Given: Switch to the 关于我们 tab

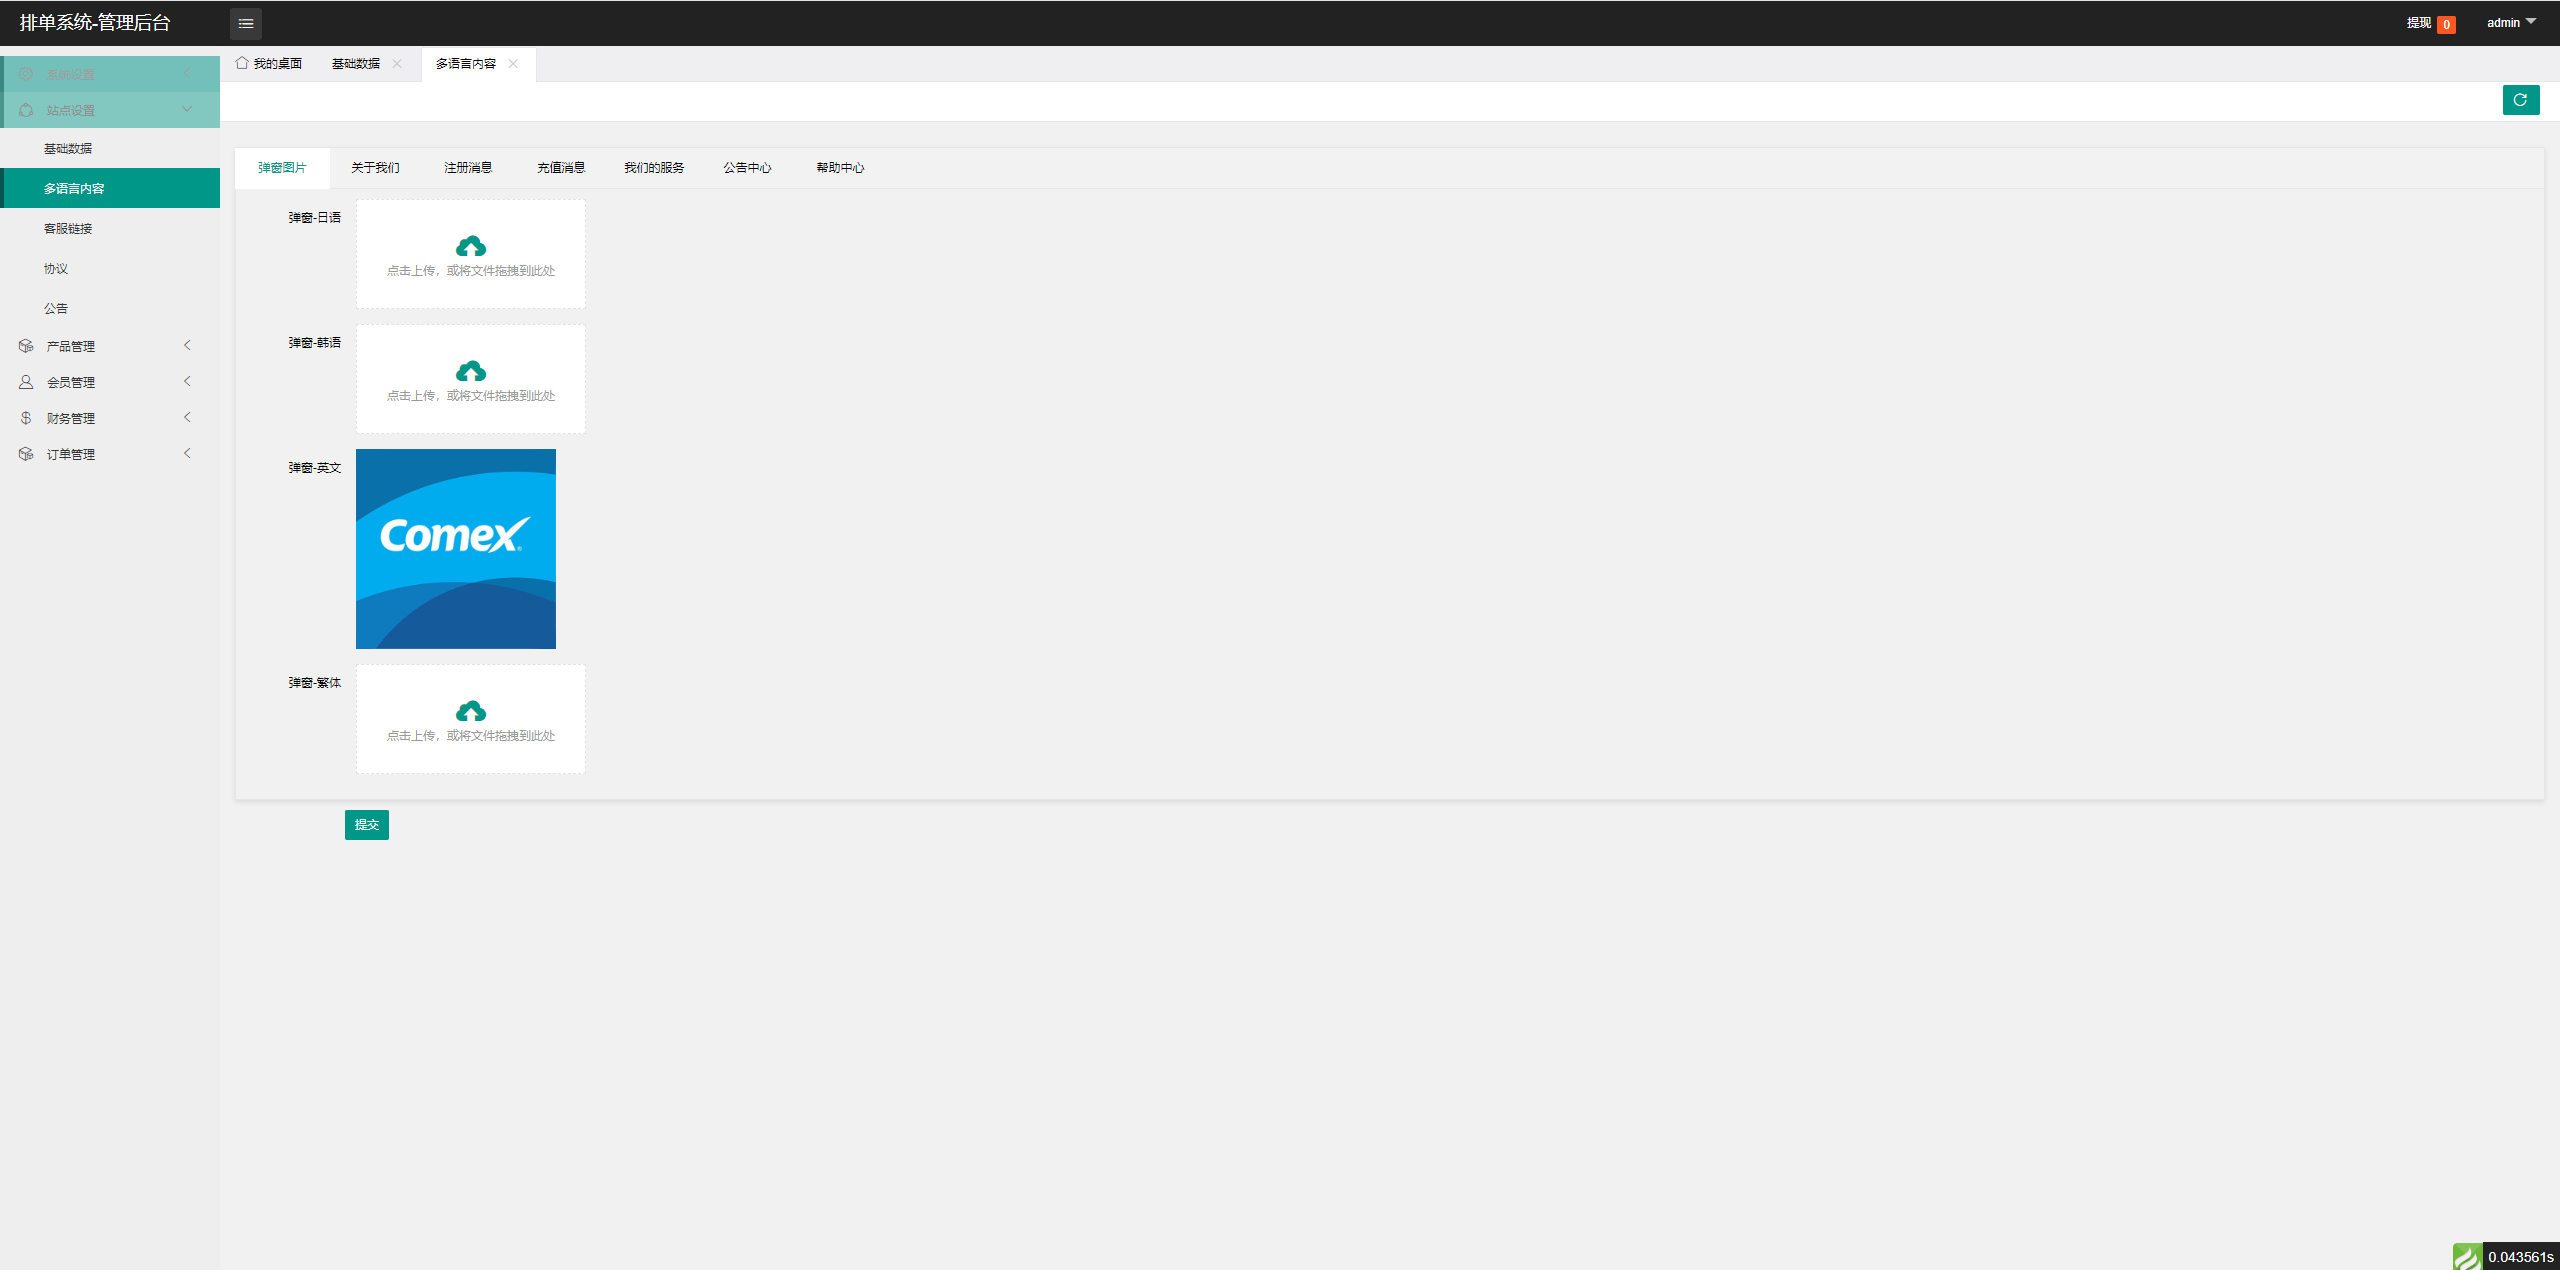Looking at the screenshot, I should 372,168.
